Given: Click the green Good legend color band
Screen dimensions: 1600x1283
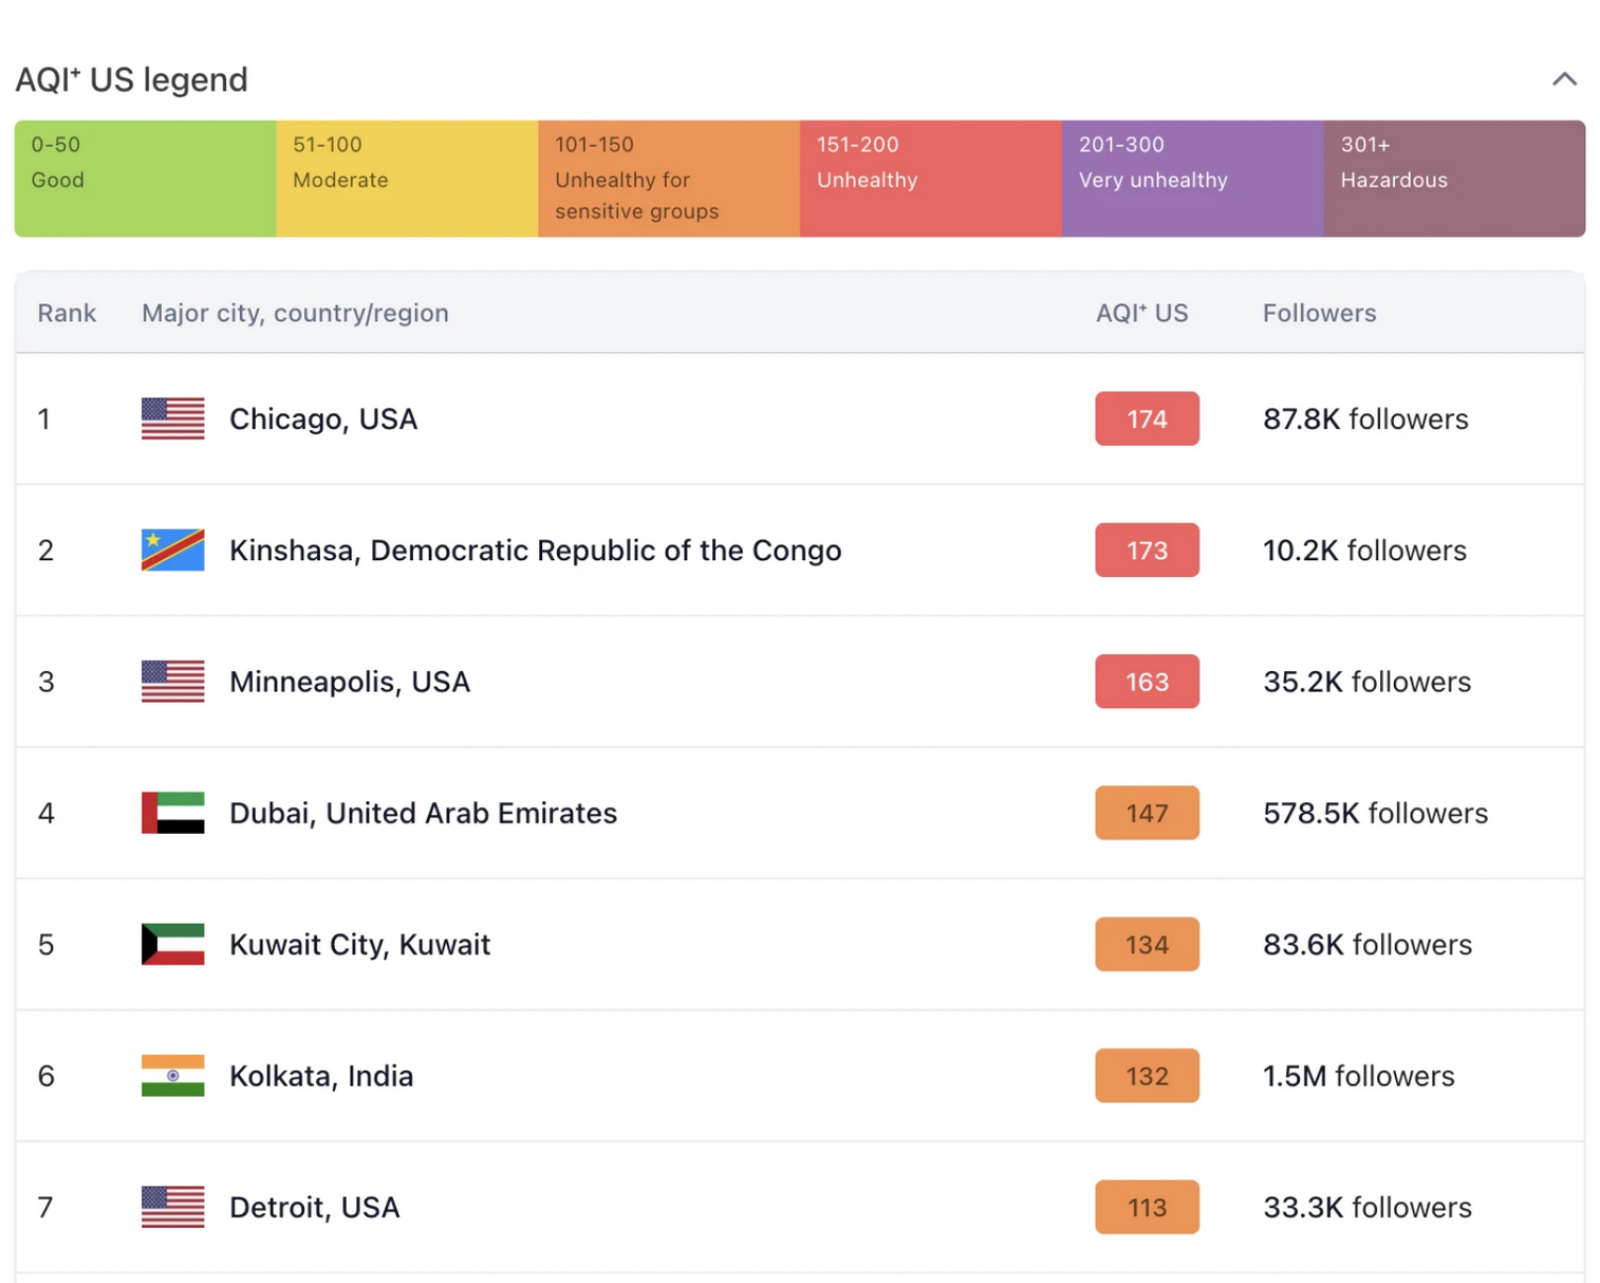Looking at the screenshot, I should pos(143,177).
